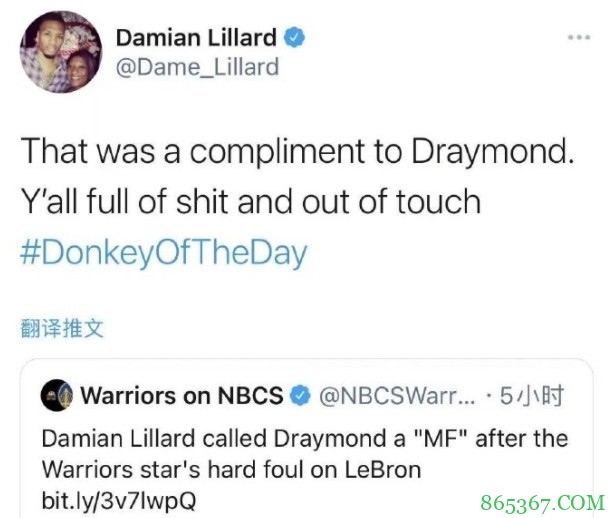Click the main tweet text about Draymond
The width and height of the screenshot is (614, 518).
(x=298, y=176)
